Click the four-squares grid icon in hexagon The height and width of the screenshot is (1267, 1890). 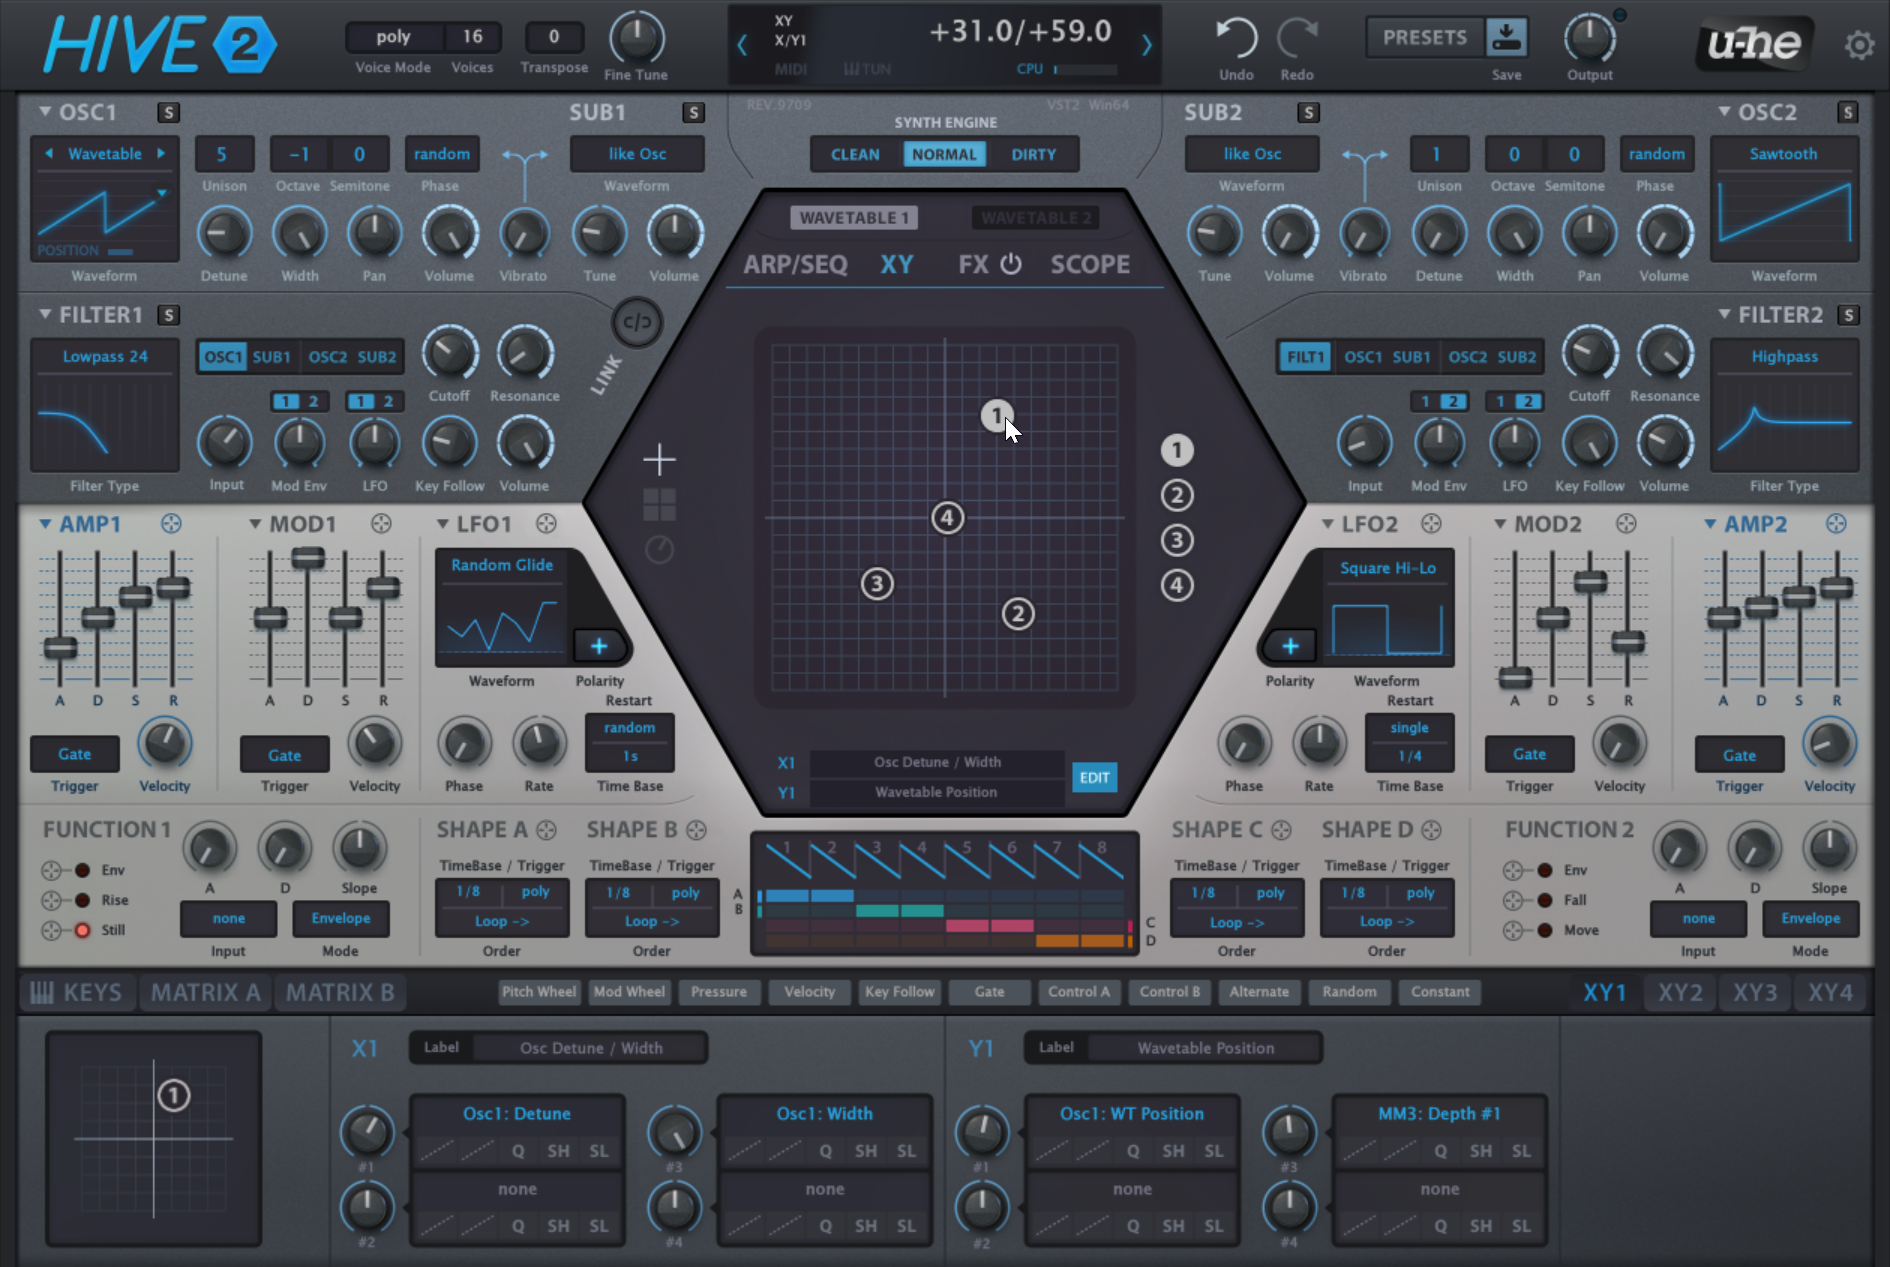coord(659,505)
